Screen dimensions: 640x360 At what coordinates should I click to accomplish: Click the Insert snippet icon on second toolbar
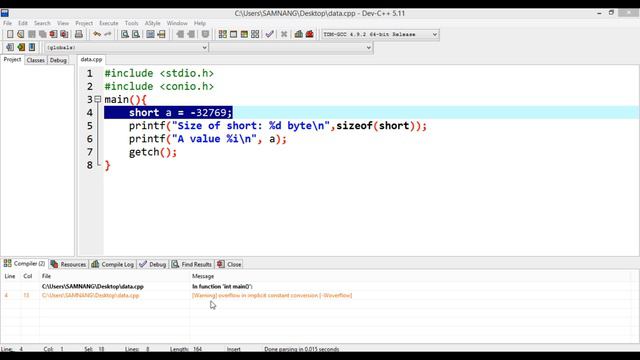[x=10, y=47]
